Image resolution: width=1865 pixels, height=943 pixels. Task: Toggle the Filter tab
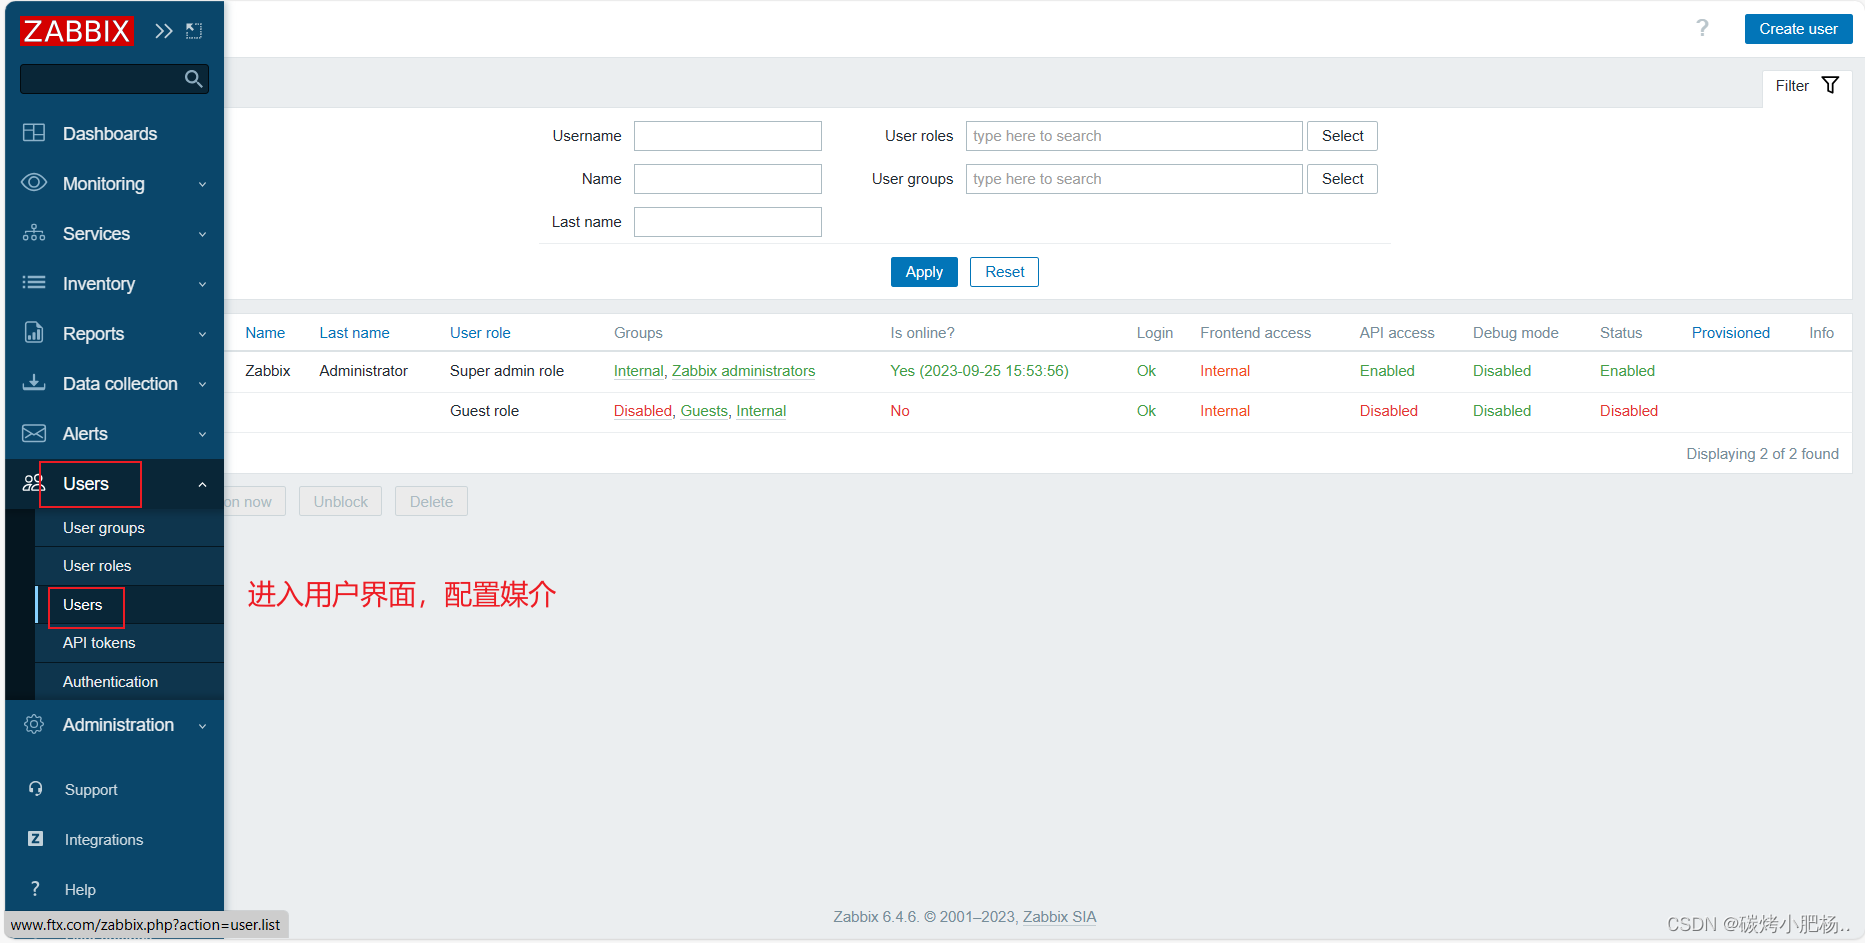tap(1806, 86)
